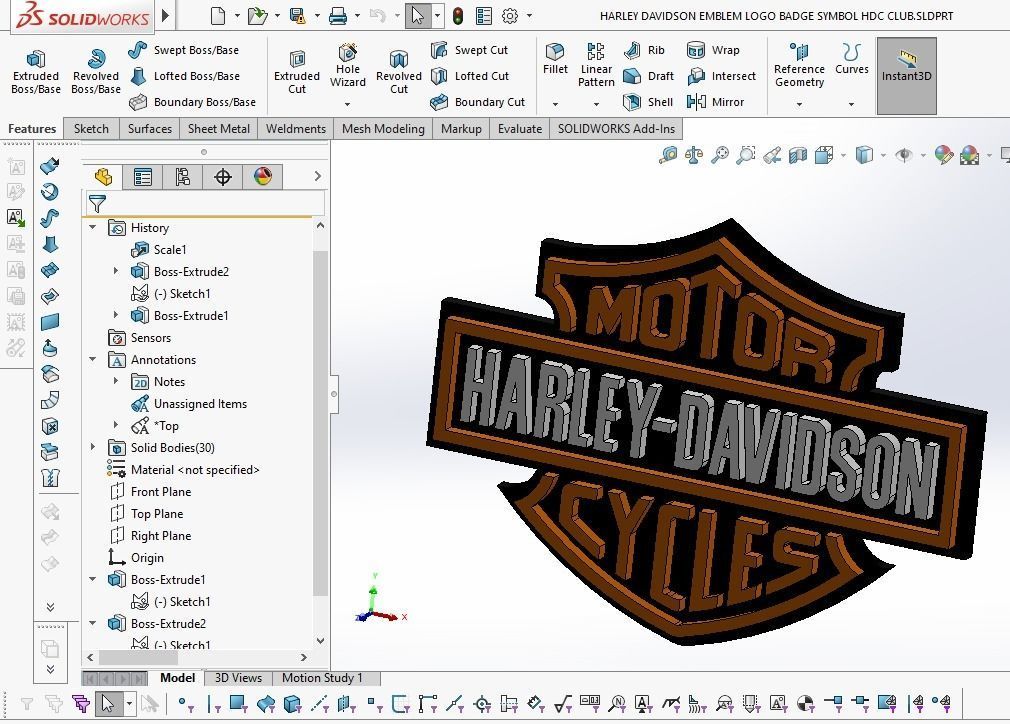Open Hole Wizard dropdown arrow

point(348,104)
